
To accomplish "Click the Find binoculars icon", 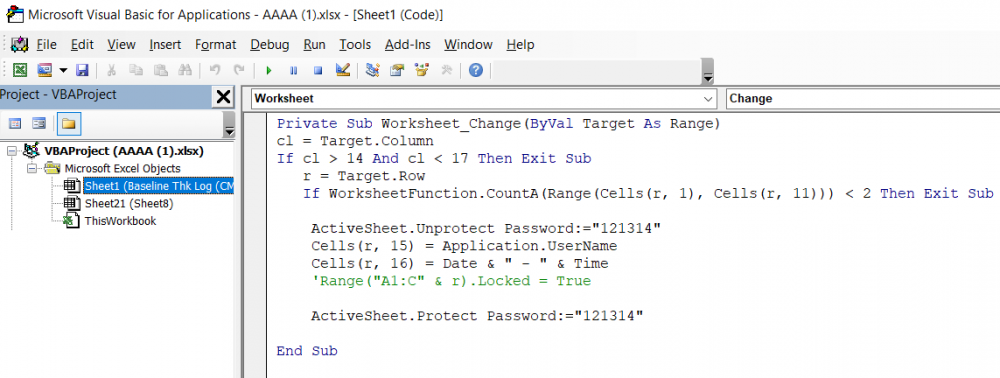I will click(x=185, y=70).
